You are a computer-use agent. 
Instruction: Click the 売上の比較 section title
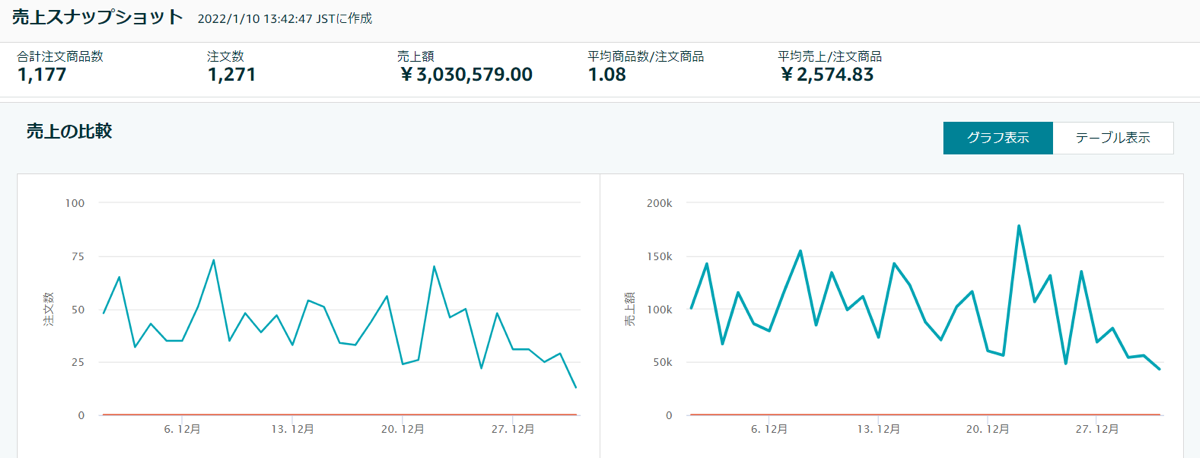click(69, 131)
